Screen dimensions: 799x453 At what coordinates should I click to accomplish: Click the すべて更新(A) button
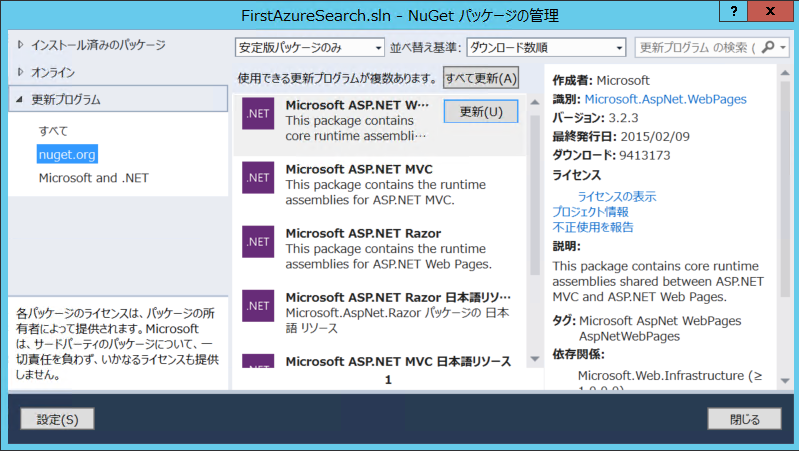481,78
